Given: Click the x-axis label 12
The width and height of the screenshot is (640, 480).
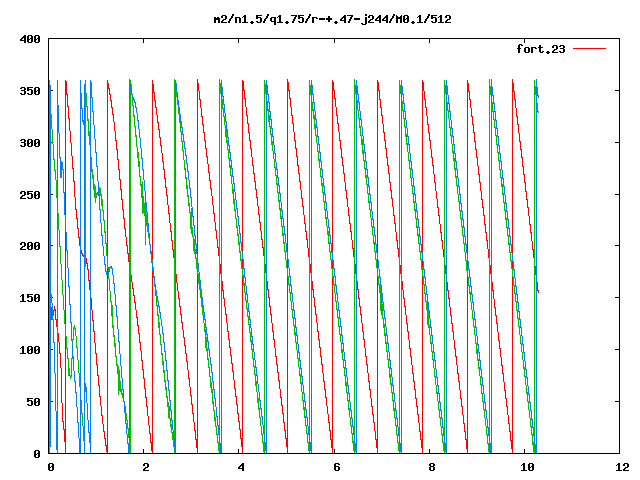Looking at the screenshot, I should (622, 467).
